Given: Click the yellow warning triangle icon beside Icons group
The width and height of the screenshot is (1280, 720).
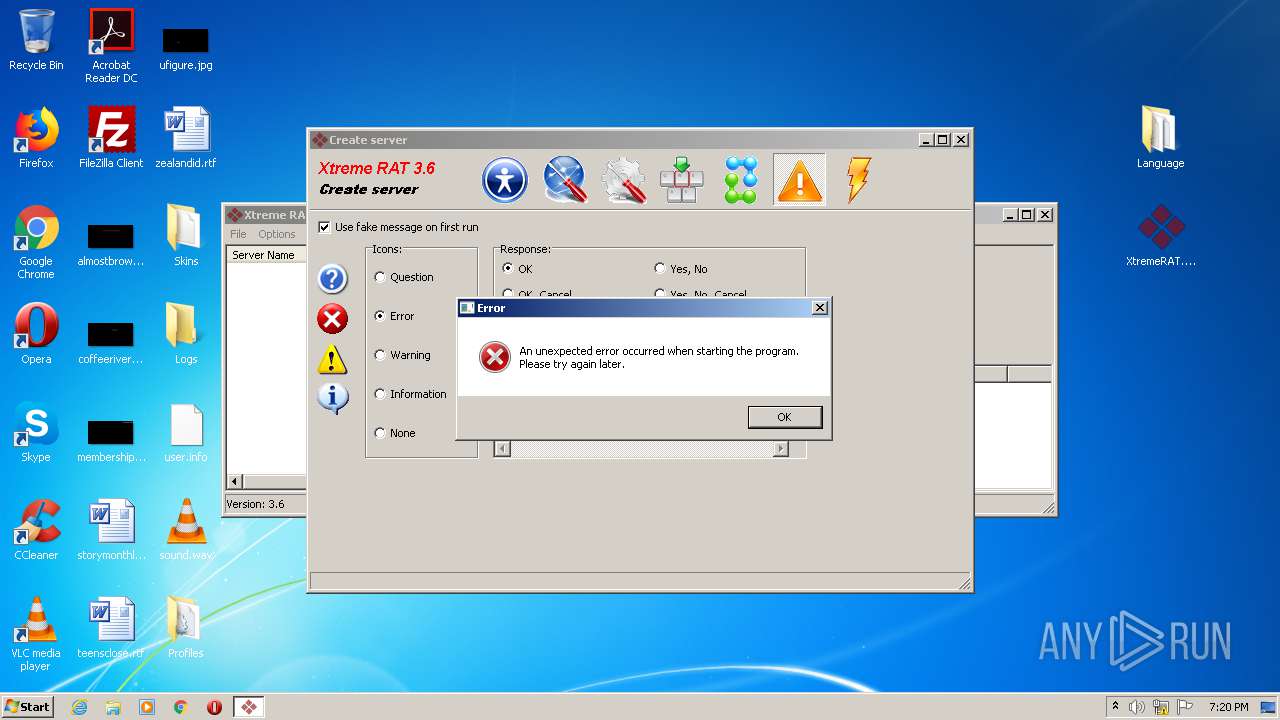Looking at the screenshot, I should point(332,359).
